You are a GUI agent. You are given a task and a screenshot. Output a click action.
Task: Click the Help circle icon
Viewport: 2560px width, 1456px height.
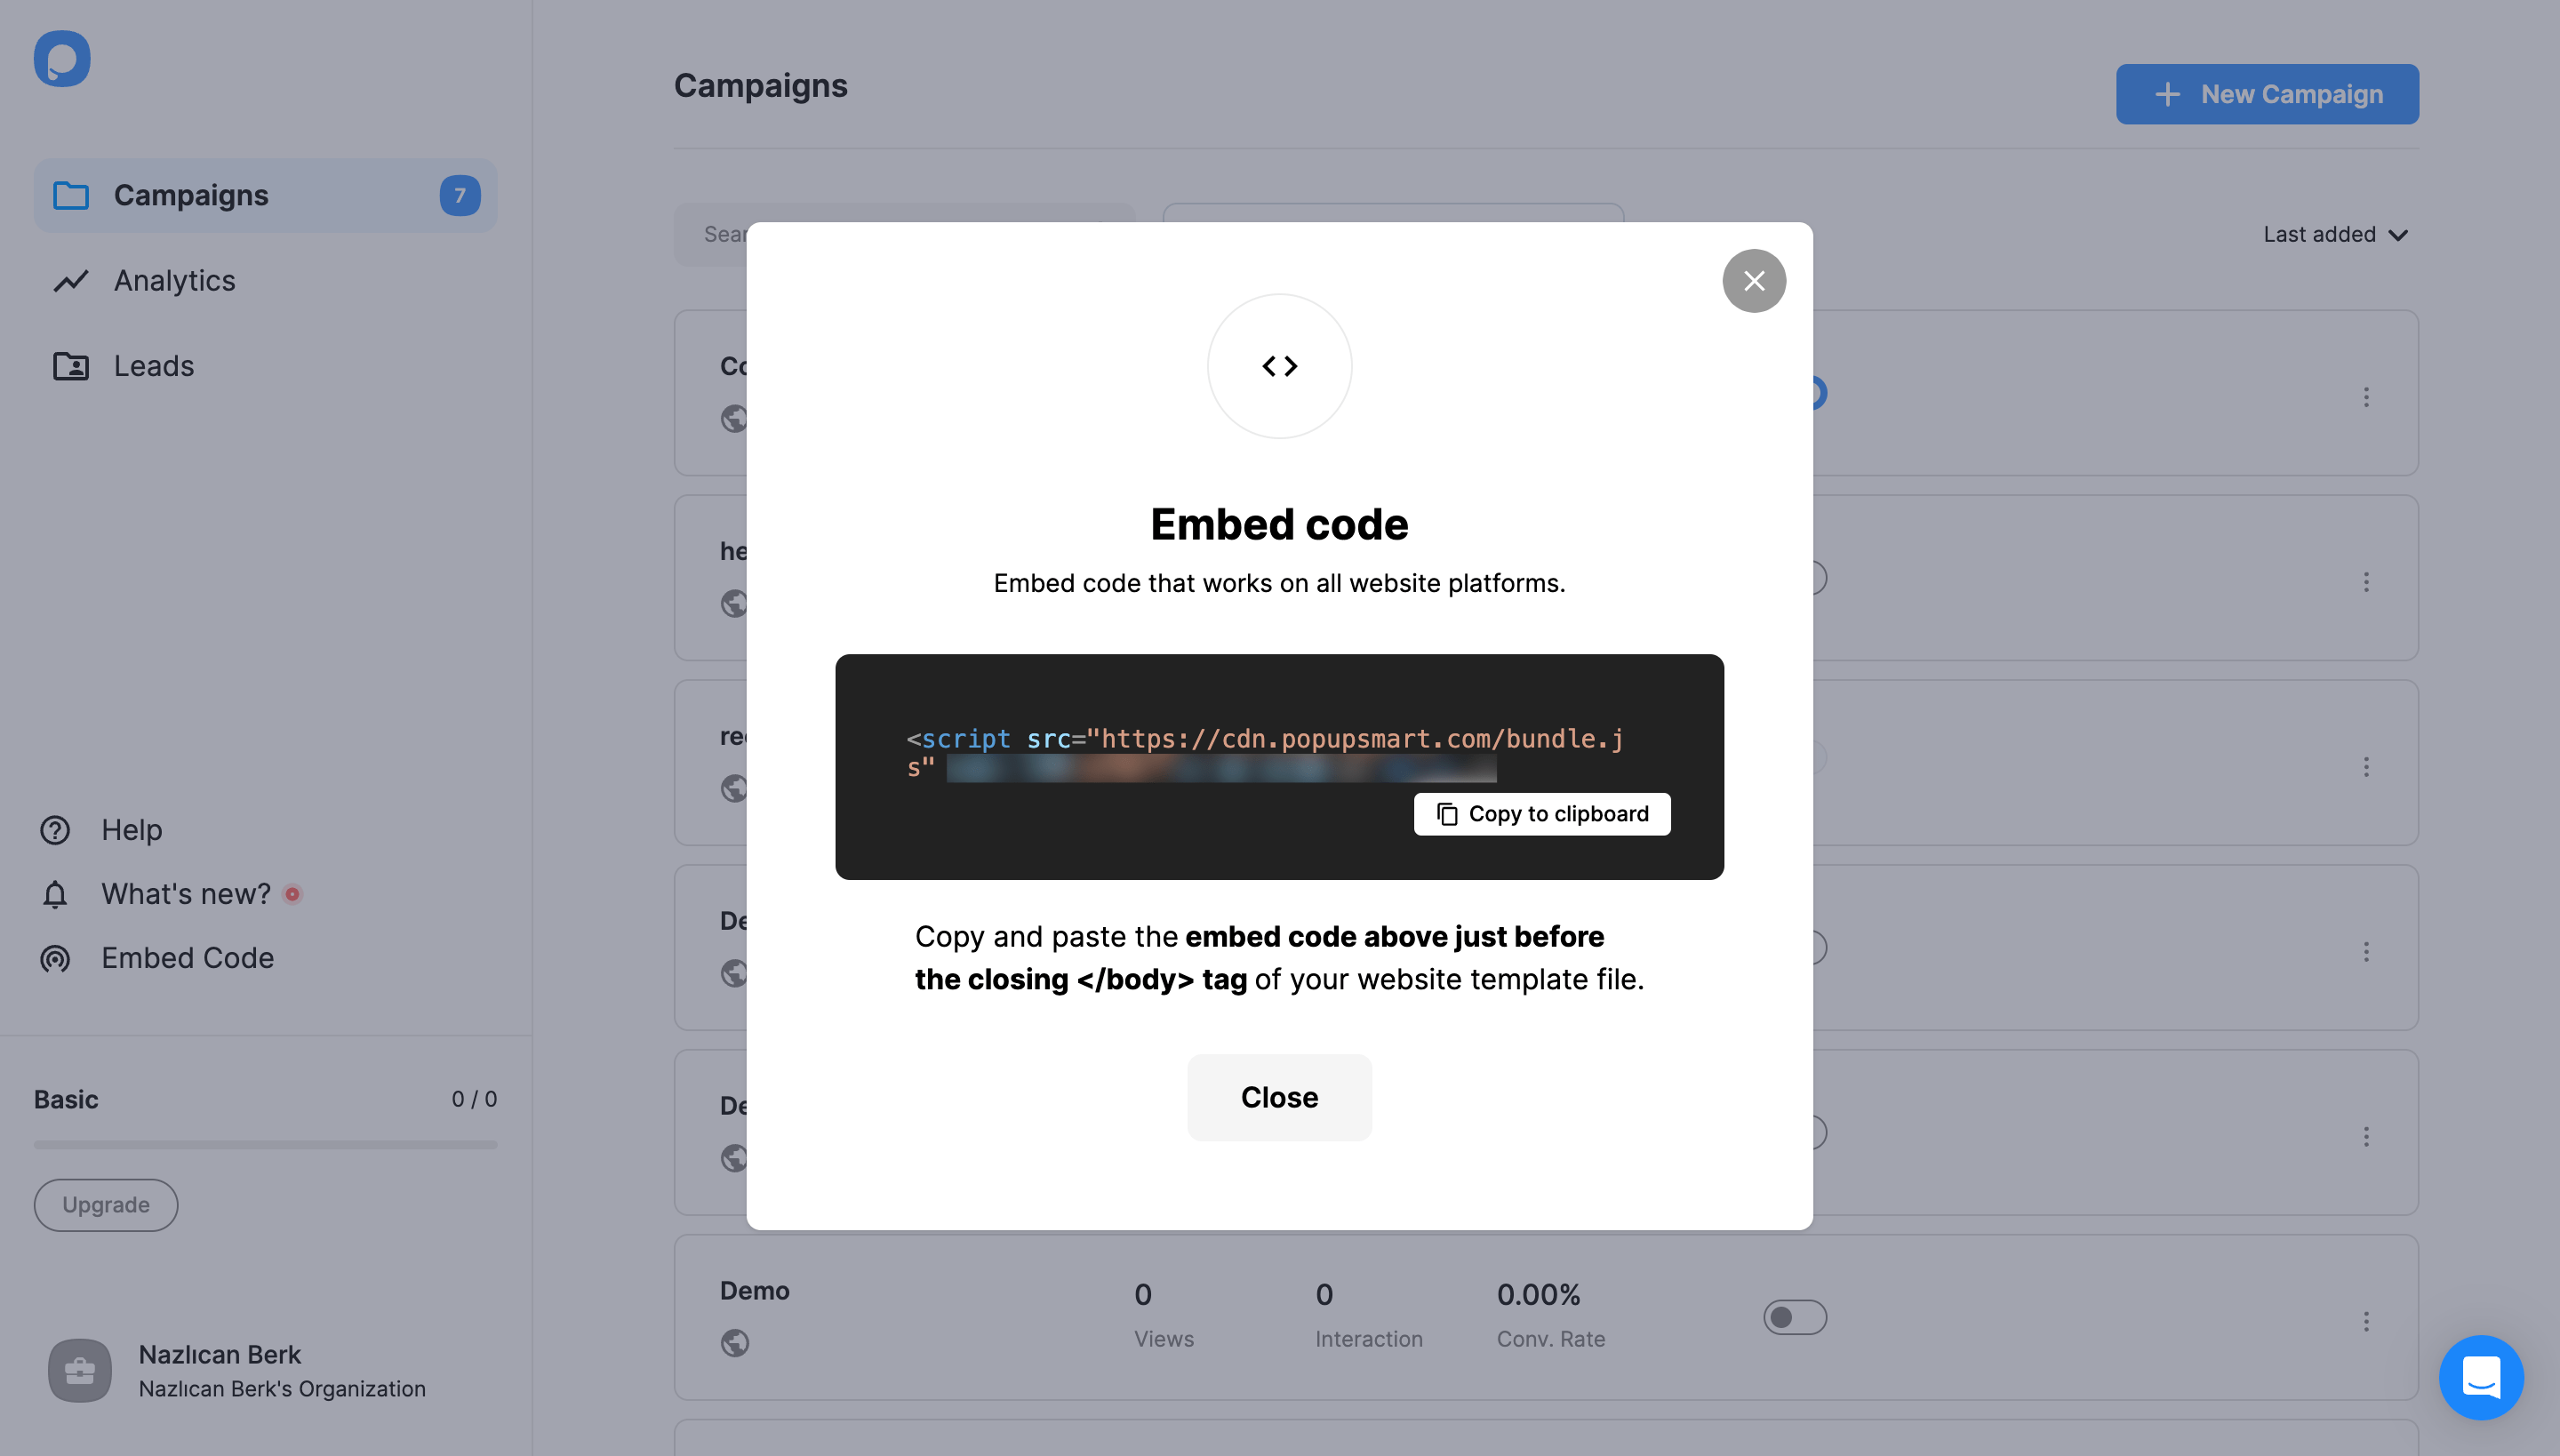point(52,828)
